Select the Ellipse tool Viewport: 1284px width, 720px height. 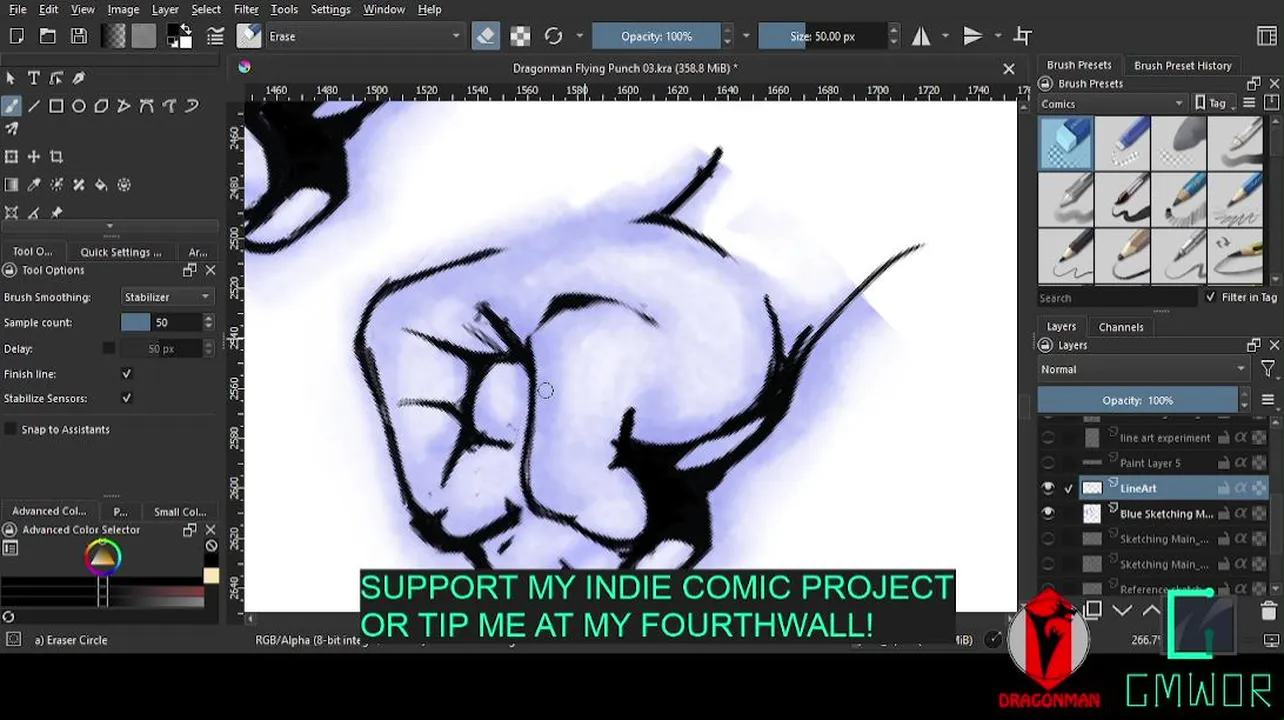(x=79, y=105)
